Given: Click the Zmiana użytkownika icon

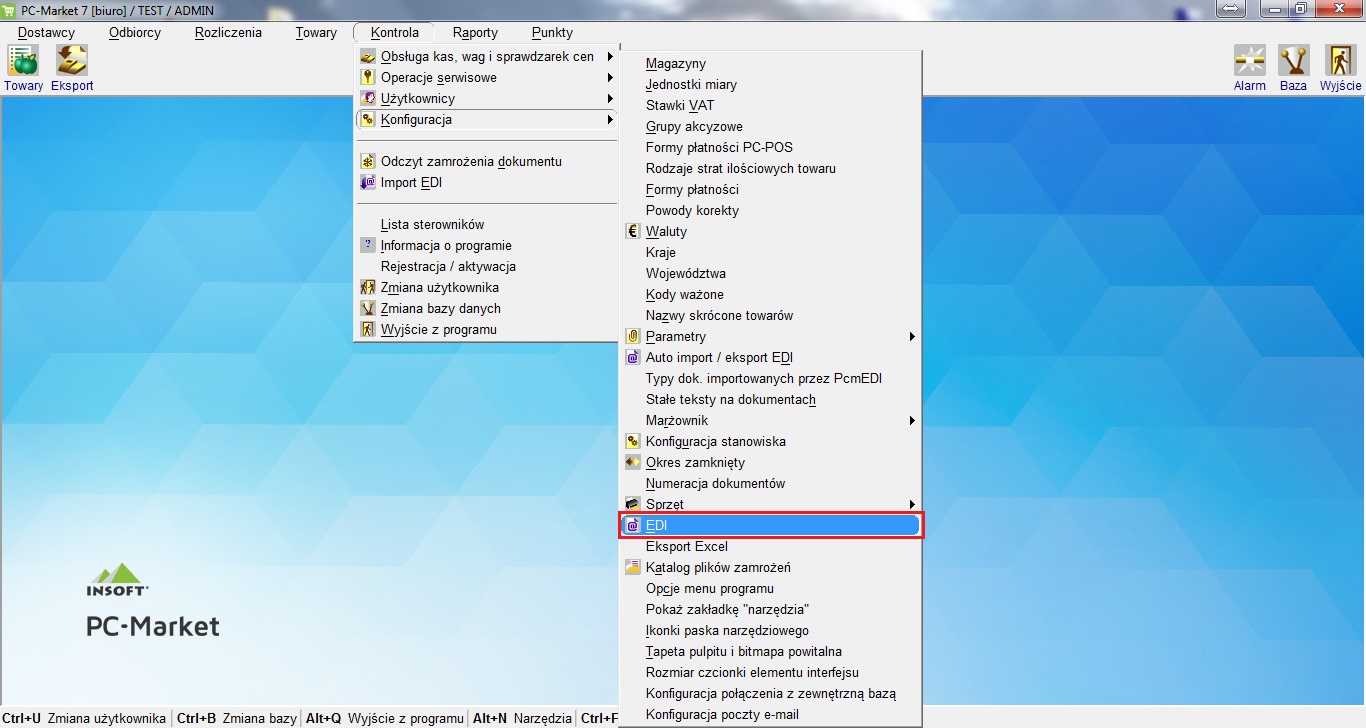Looking at the screenshot, I should [368, 288].
